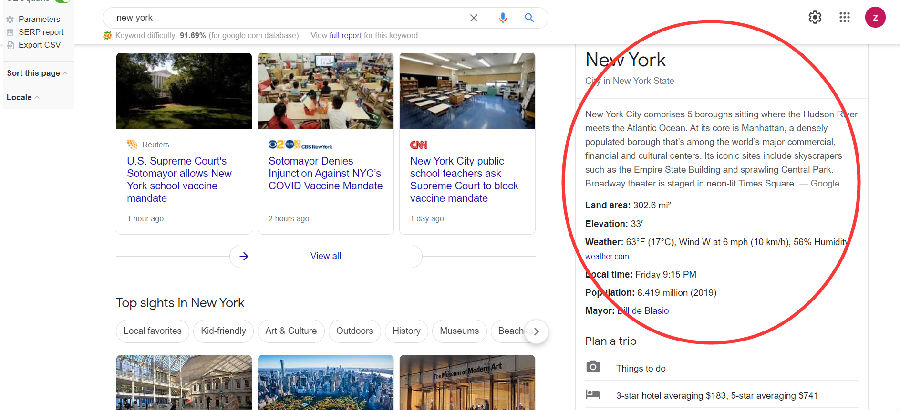The height and width of the screenshot is (410, 900).
Task: Open the Museum of Modern Art photo
Action: 467,382
